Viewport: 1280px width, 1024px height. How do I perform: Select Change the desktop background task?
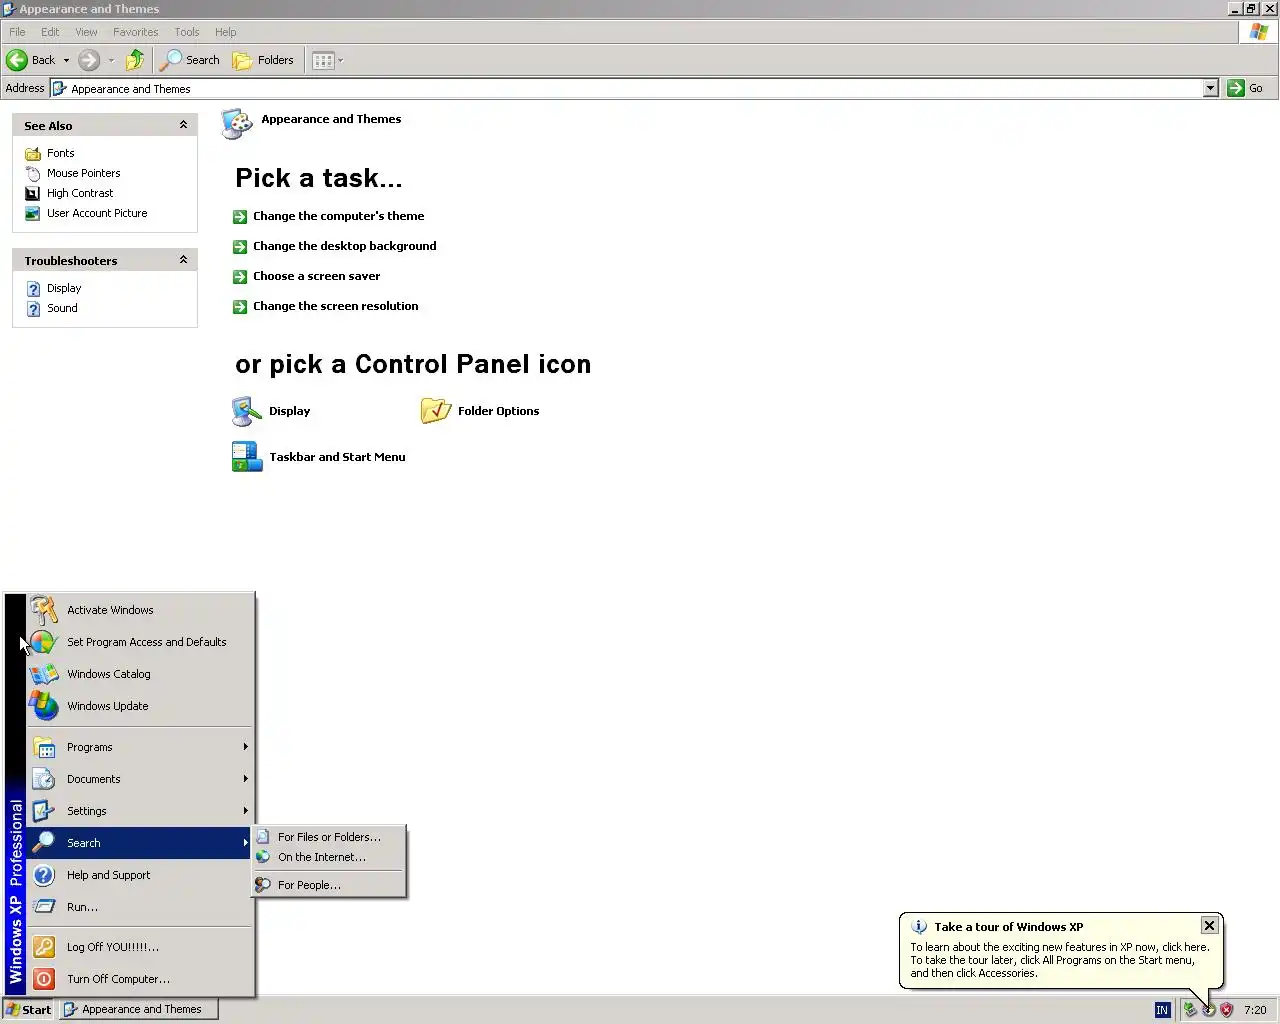(345, 246)
